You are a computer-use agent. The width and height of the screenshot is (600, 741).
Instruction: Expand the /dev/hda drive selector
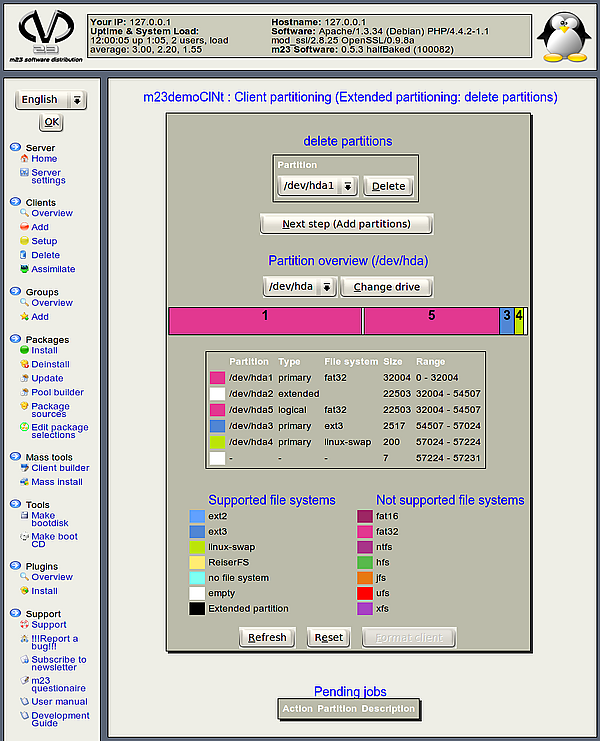[x=300, y=287]
